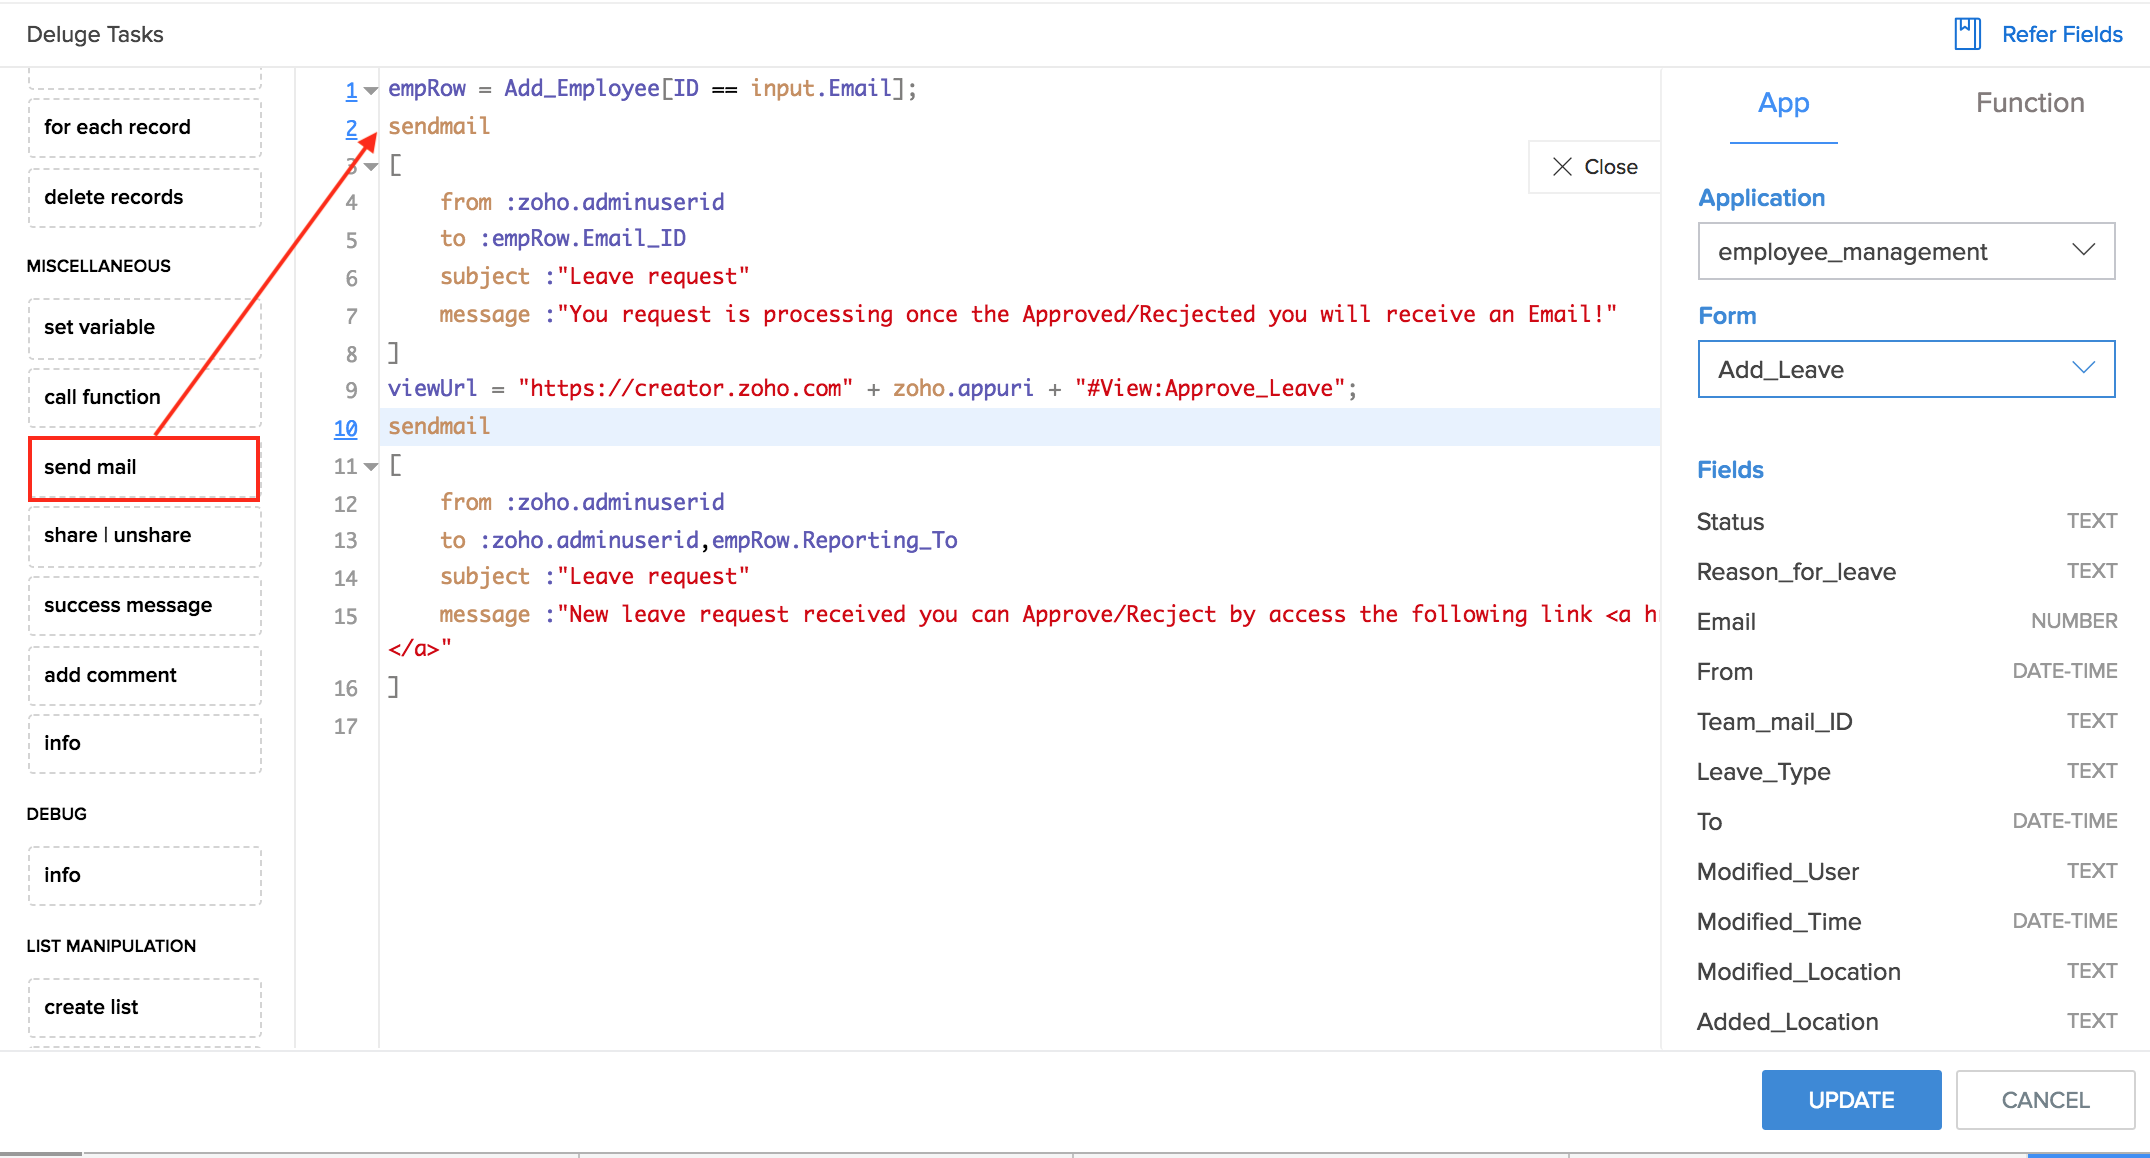Click line number 10 in gutter
2150x1158 pixels.
(x=345, y=429)
